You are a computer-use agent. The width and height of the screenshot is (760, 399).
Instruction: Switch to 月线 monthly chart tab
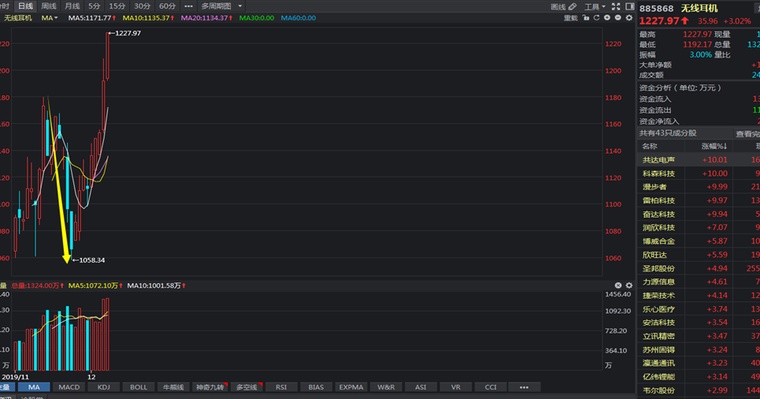point(72,6)
